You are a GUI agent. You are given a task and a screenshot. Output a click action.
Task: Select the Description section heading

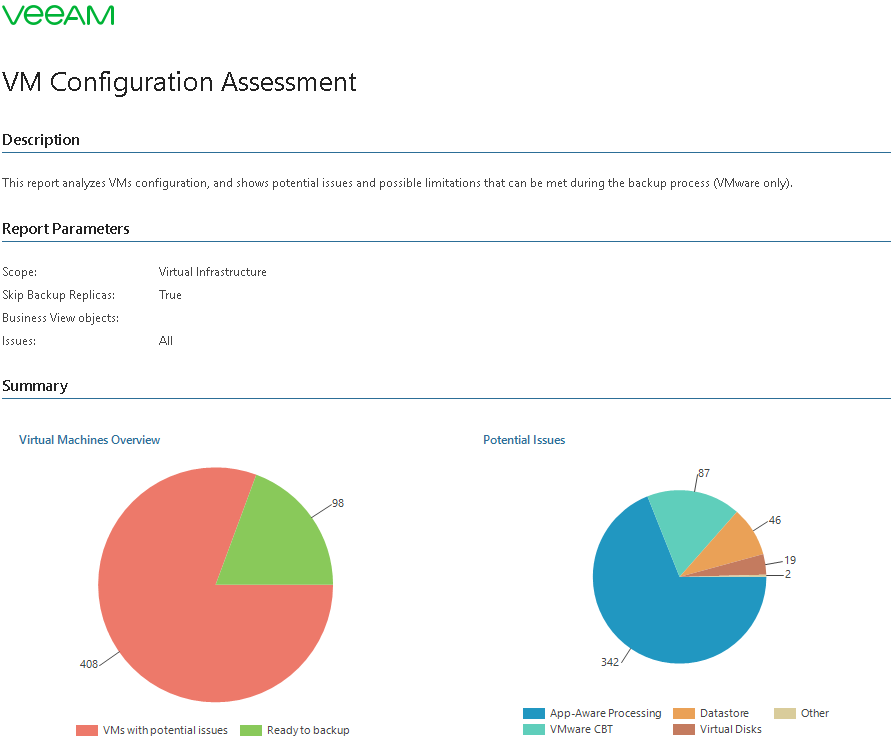41,140
